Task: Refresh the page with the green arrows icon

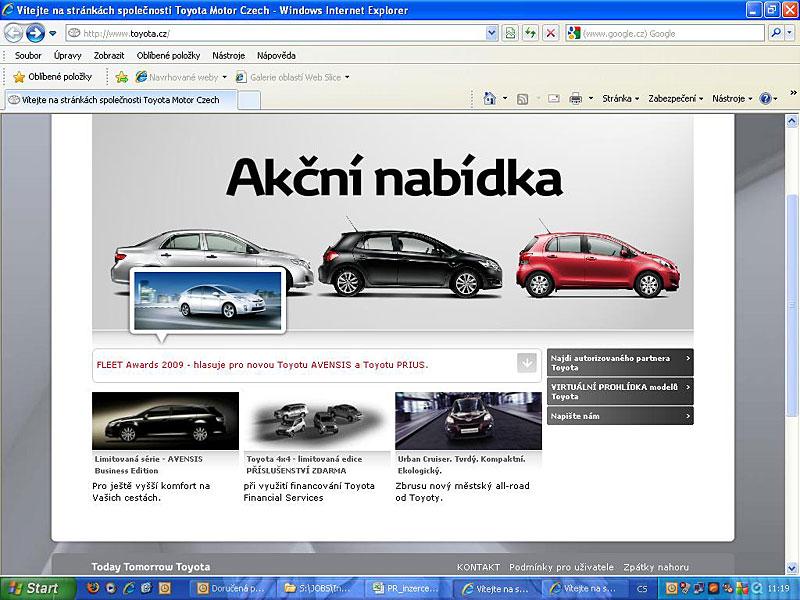Action: coord(530,34)
